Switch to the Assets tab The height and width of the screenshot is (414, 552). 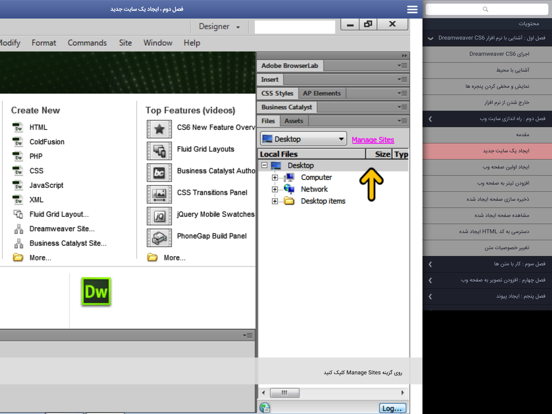[294, 121]
